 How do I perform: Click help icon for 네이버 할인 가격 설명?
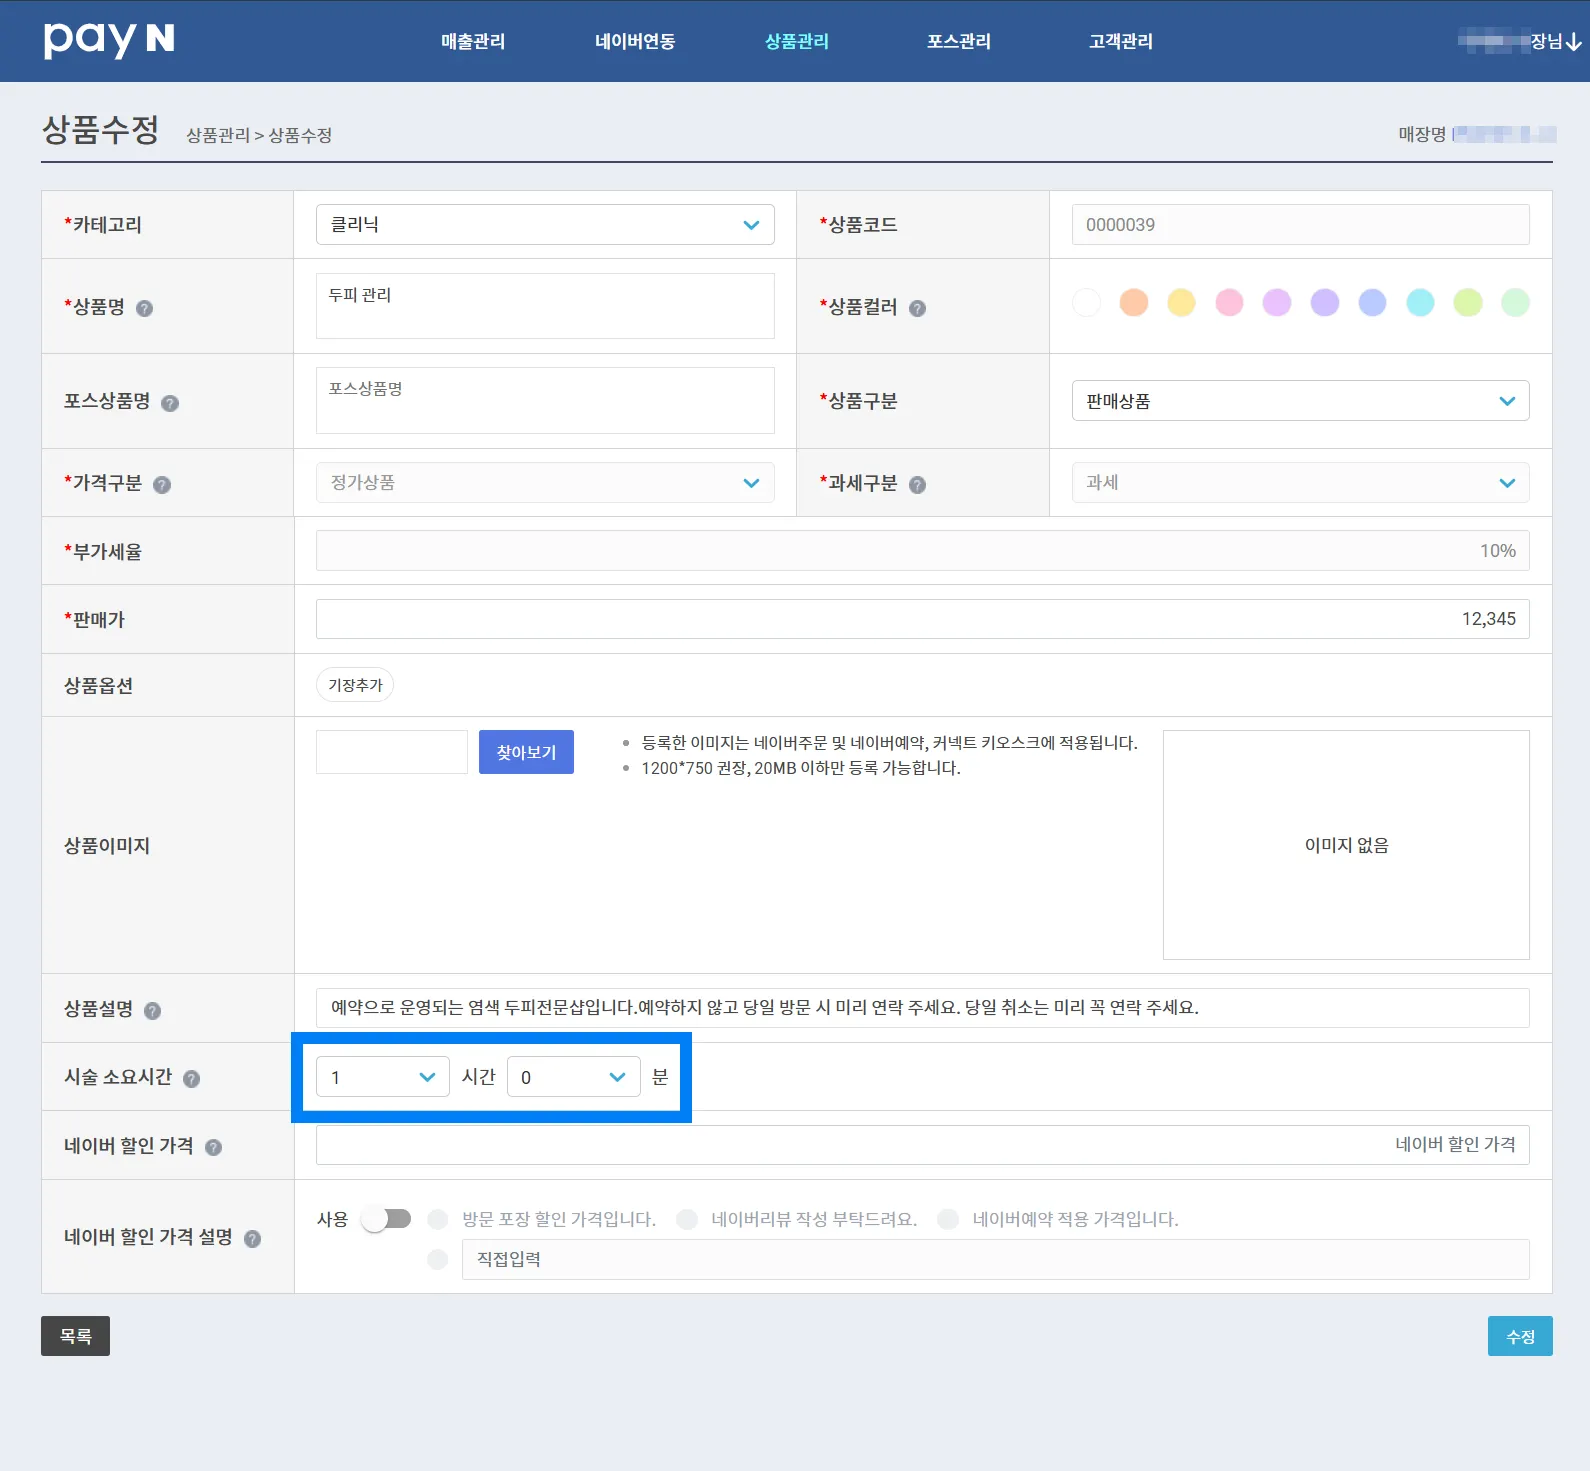[x=252, y=1238]
